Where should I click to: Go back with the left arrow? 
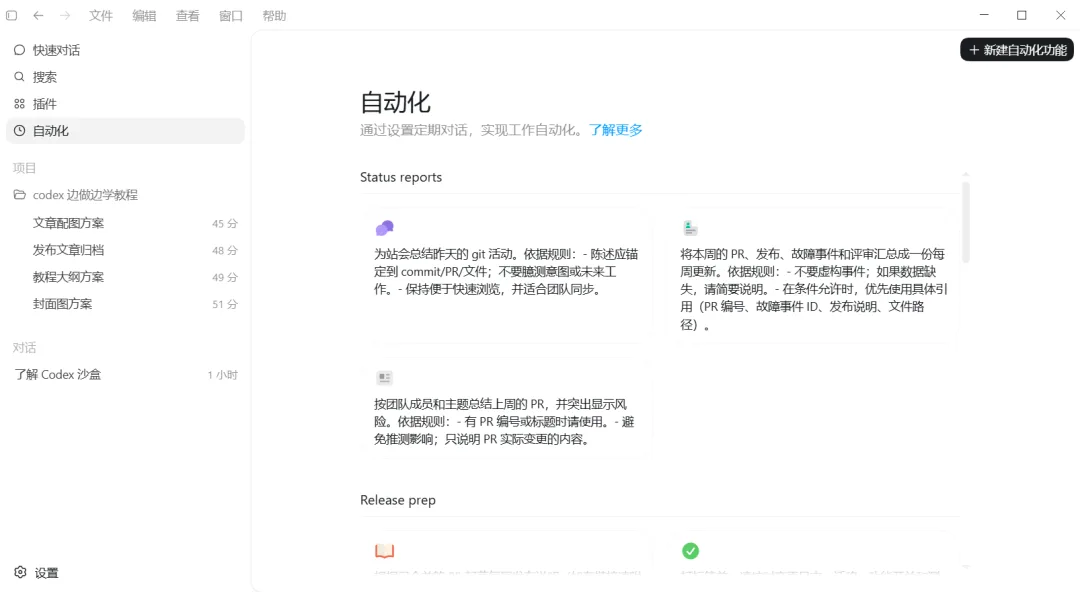click(38, 15)
